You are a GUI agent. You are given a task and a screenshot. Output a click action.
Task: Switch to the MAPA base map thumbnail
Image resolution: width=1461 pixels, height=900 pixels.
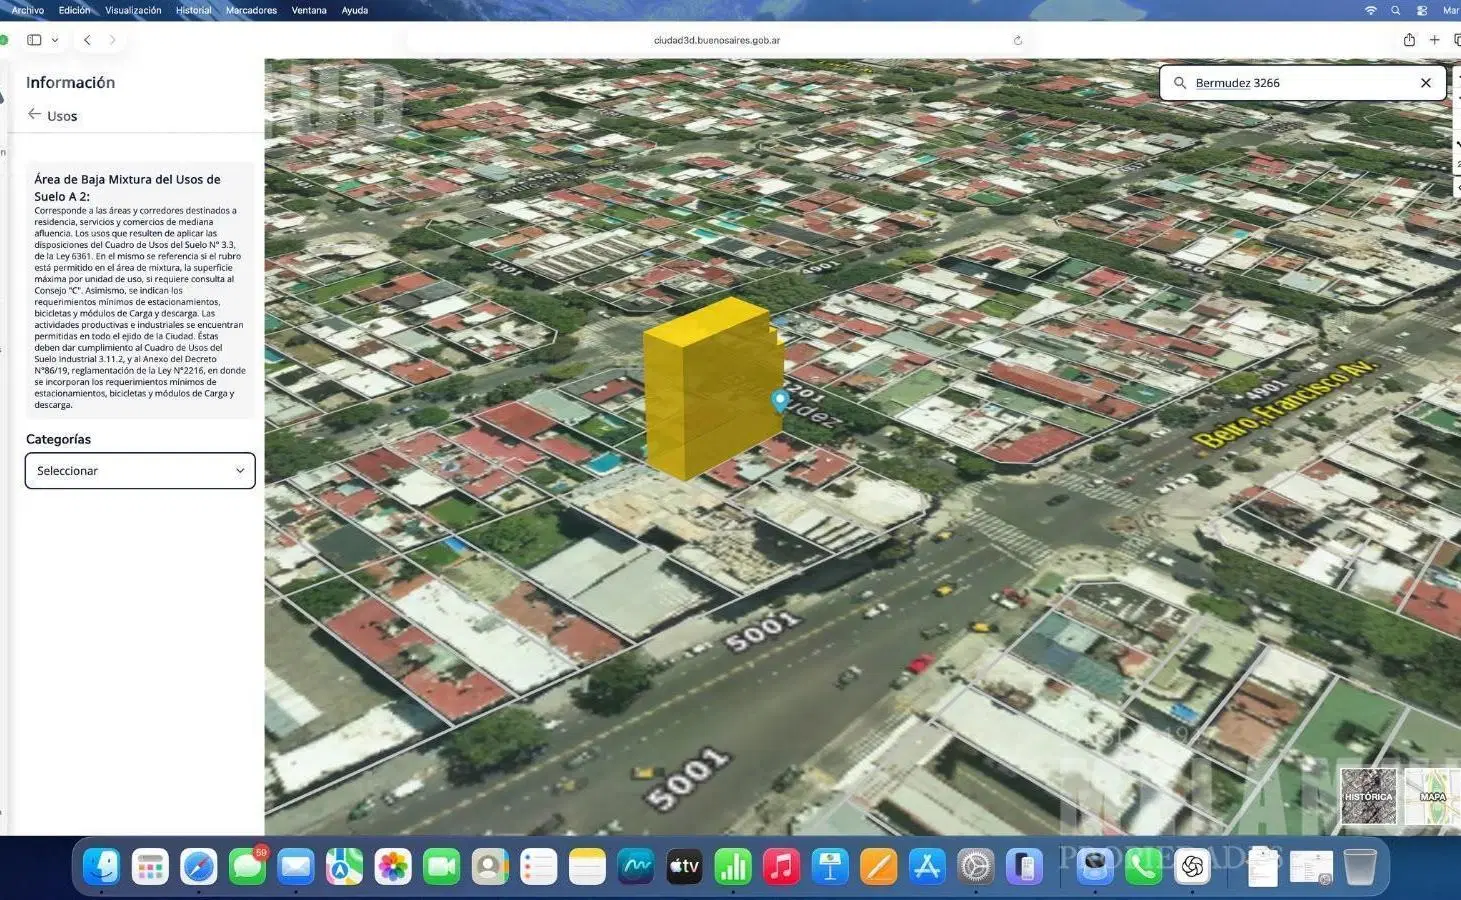click(x=1432, y=796)
